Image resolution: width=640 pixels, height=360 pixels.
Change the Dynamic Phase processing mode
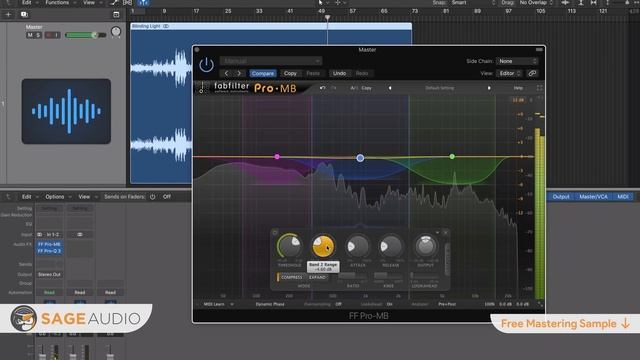pyautogui.click(x=270, y=304)
